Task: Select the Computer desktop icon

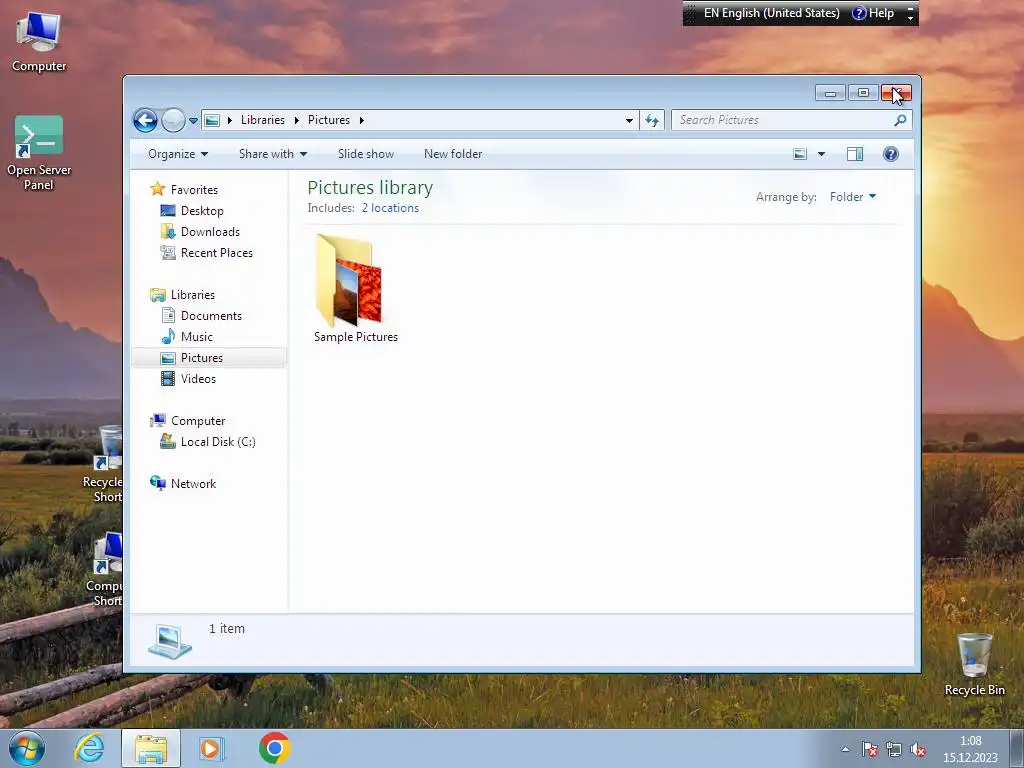Action: (39, 42)
